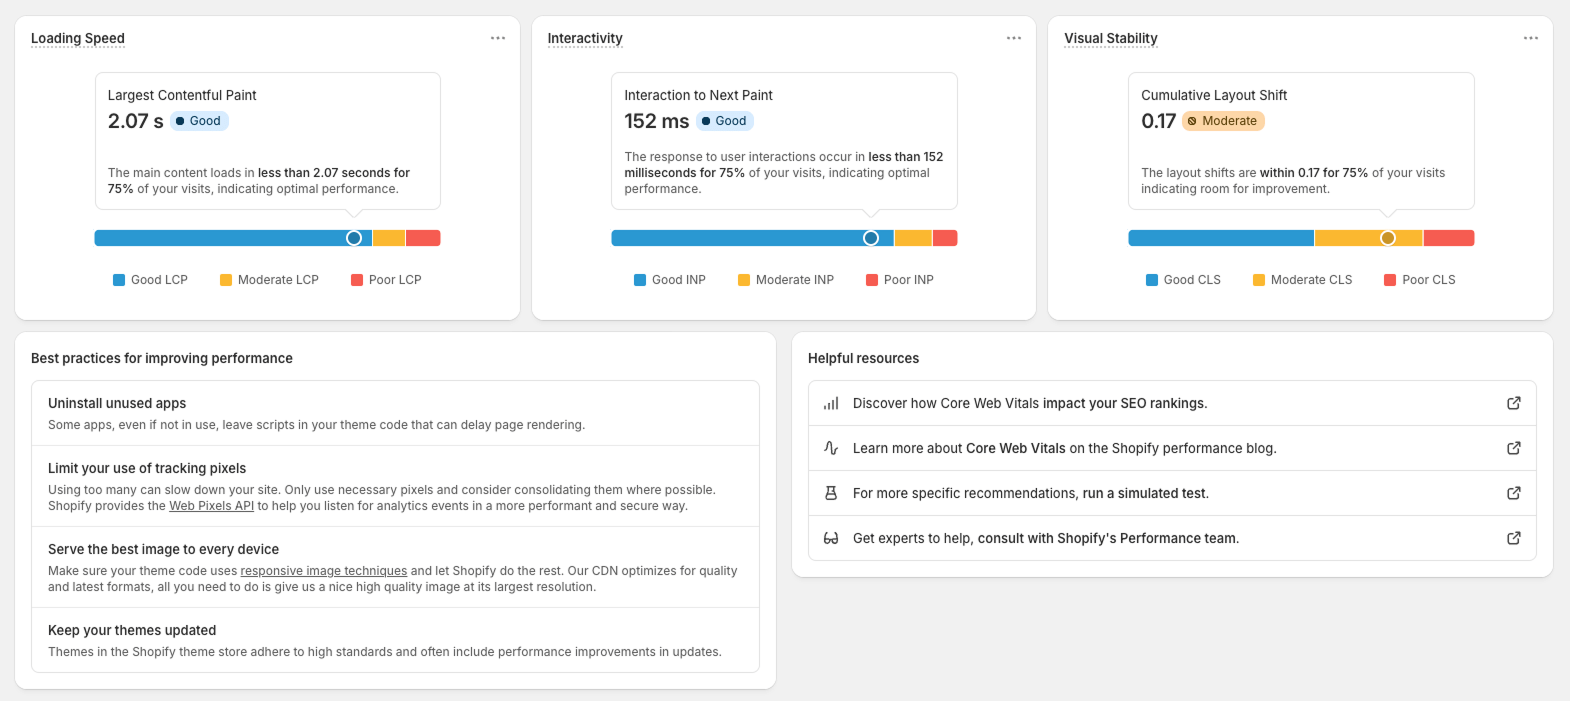The height and width of the screenshot is (701, 1570).
Task: Click the 0.17 CLS value
Action: (1158, 121)
